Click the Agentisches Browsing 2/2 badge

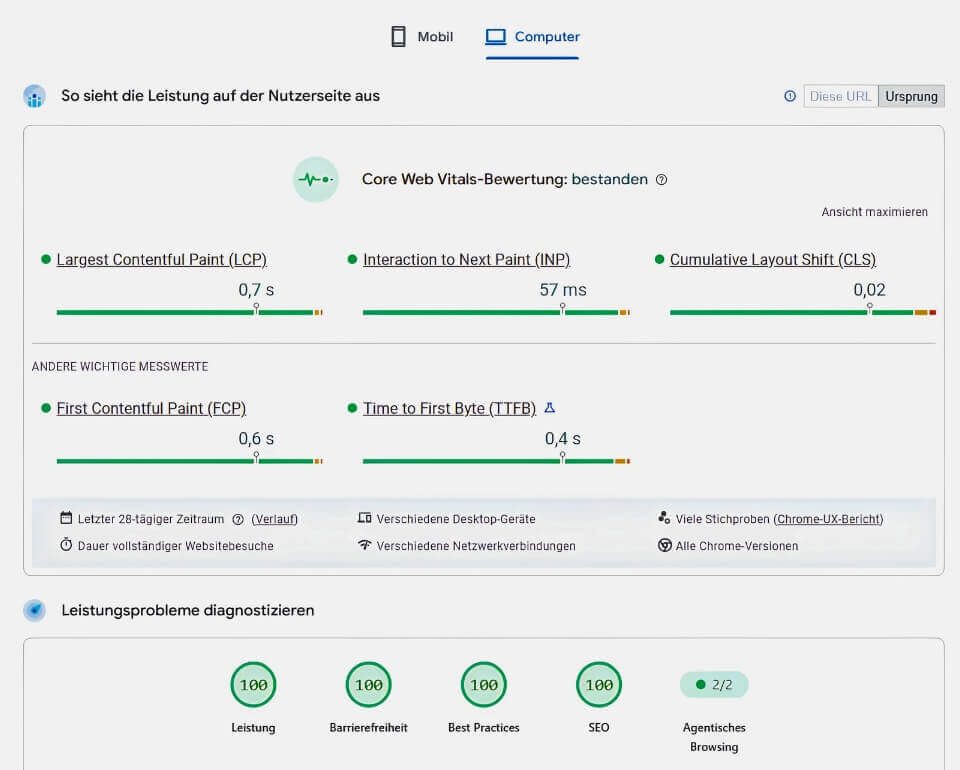pos(714,685)
